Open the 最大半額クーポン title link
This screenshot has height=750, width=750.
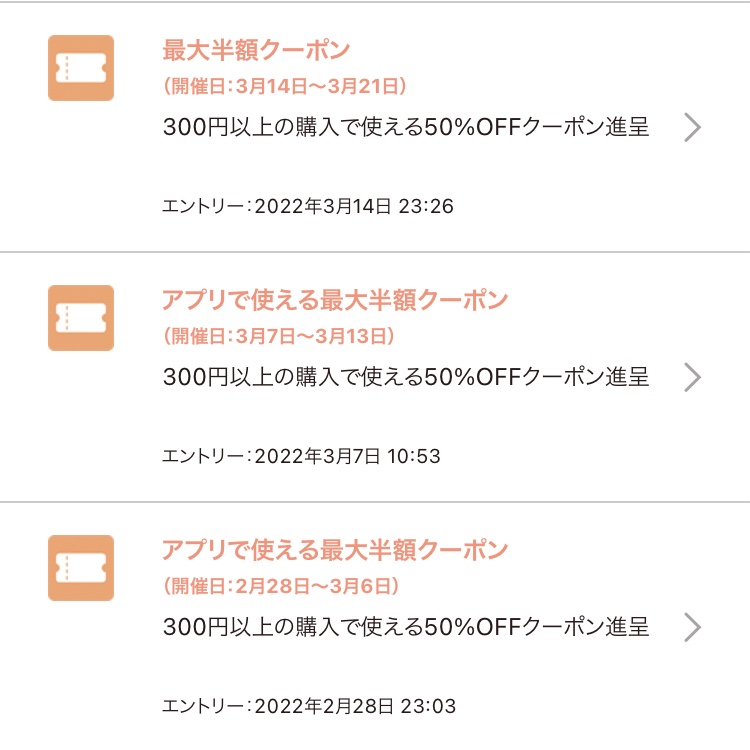256,50
